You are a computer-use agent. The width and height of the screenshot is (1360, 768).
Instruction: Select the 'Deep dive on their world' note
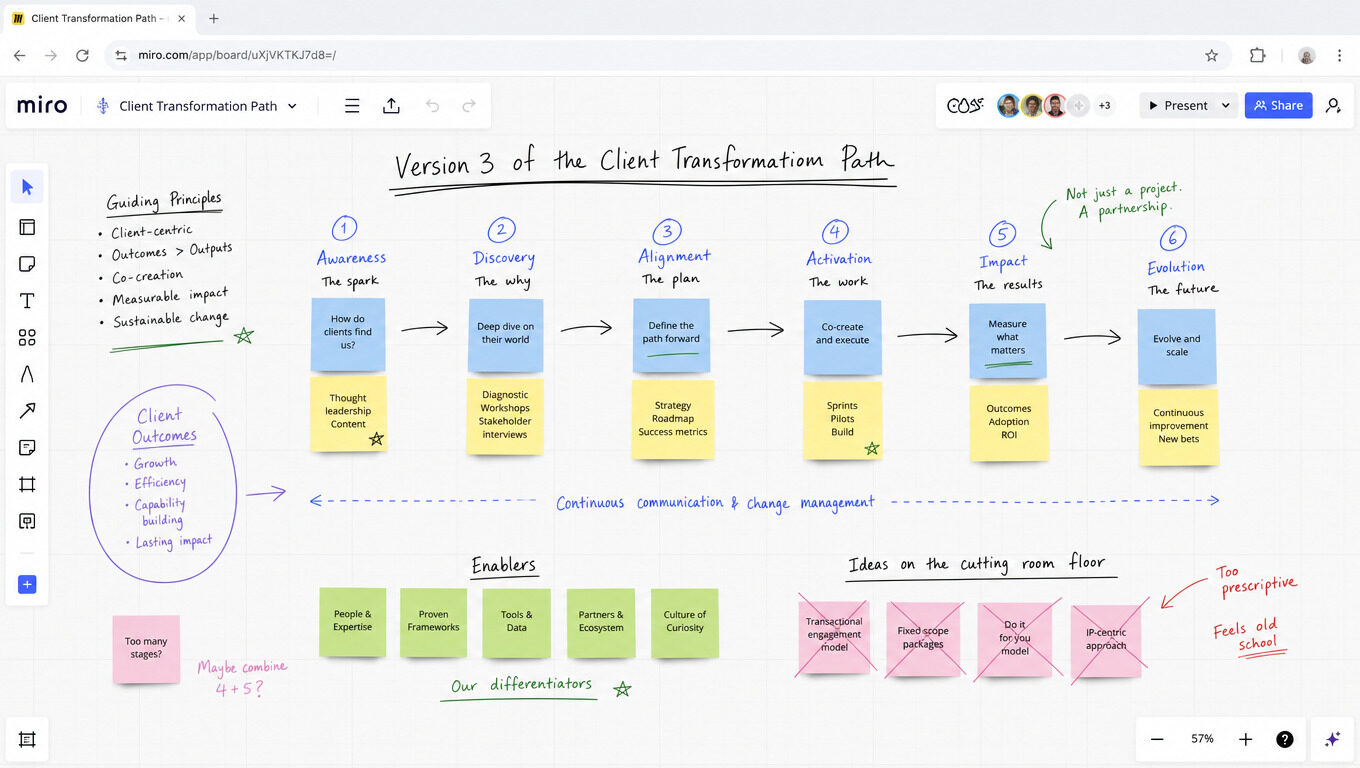(505, 334)
